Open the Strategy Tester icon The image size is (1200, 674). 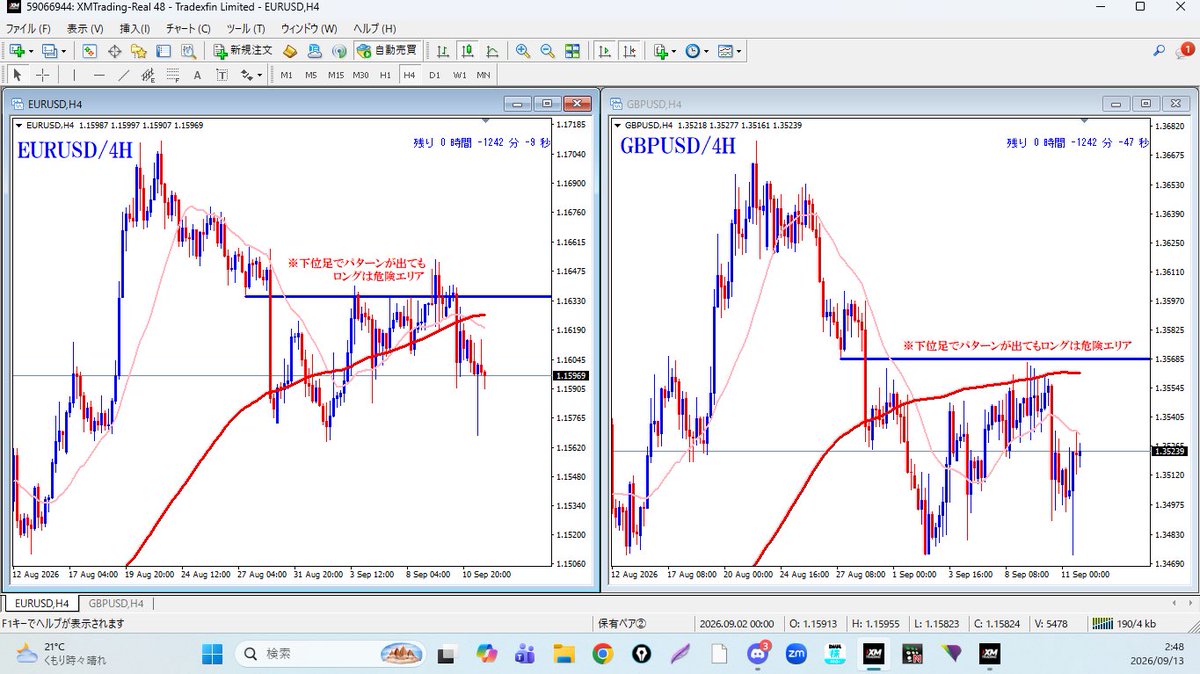188,51
